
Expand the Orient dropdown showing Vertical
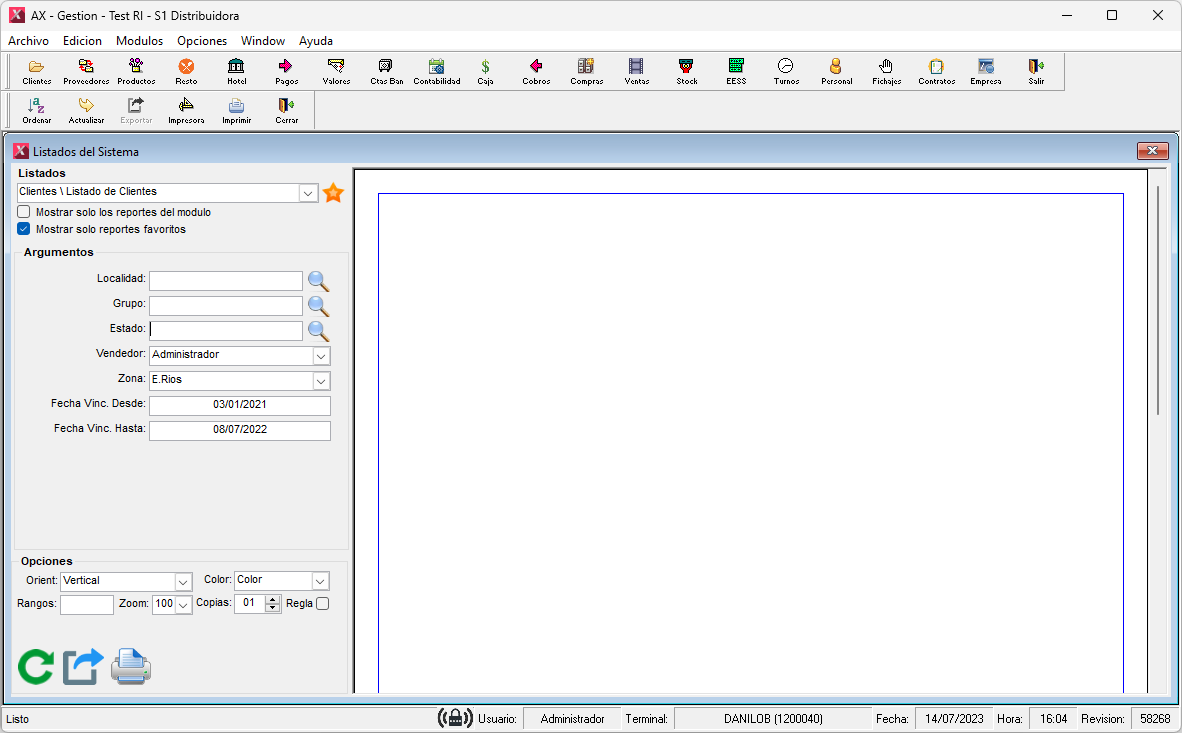coord(183,581)
